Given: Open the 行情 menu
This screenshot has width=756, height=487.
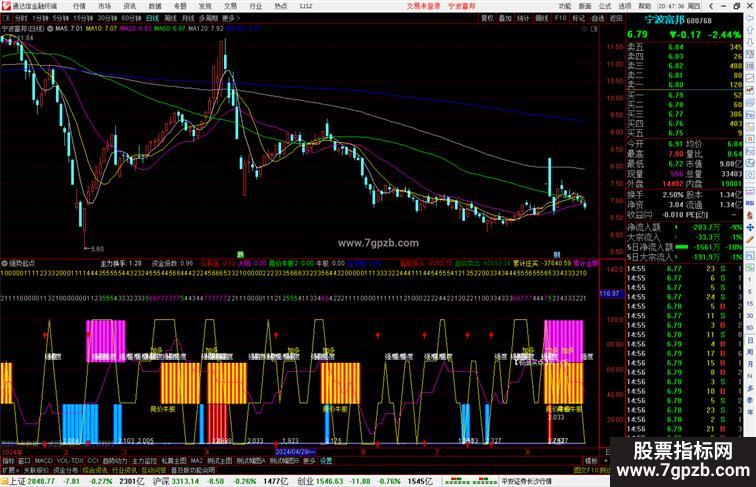Looking at the screenshot, I should (79, 6).
